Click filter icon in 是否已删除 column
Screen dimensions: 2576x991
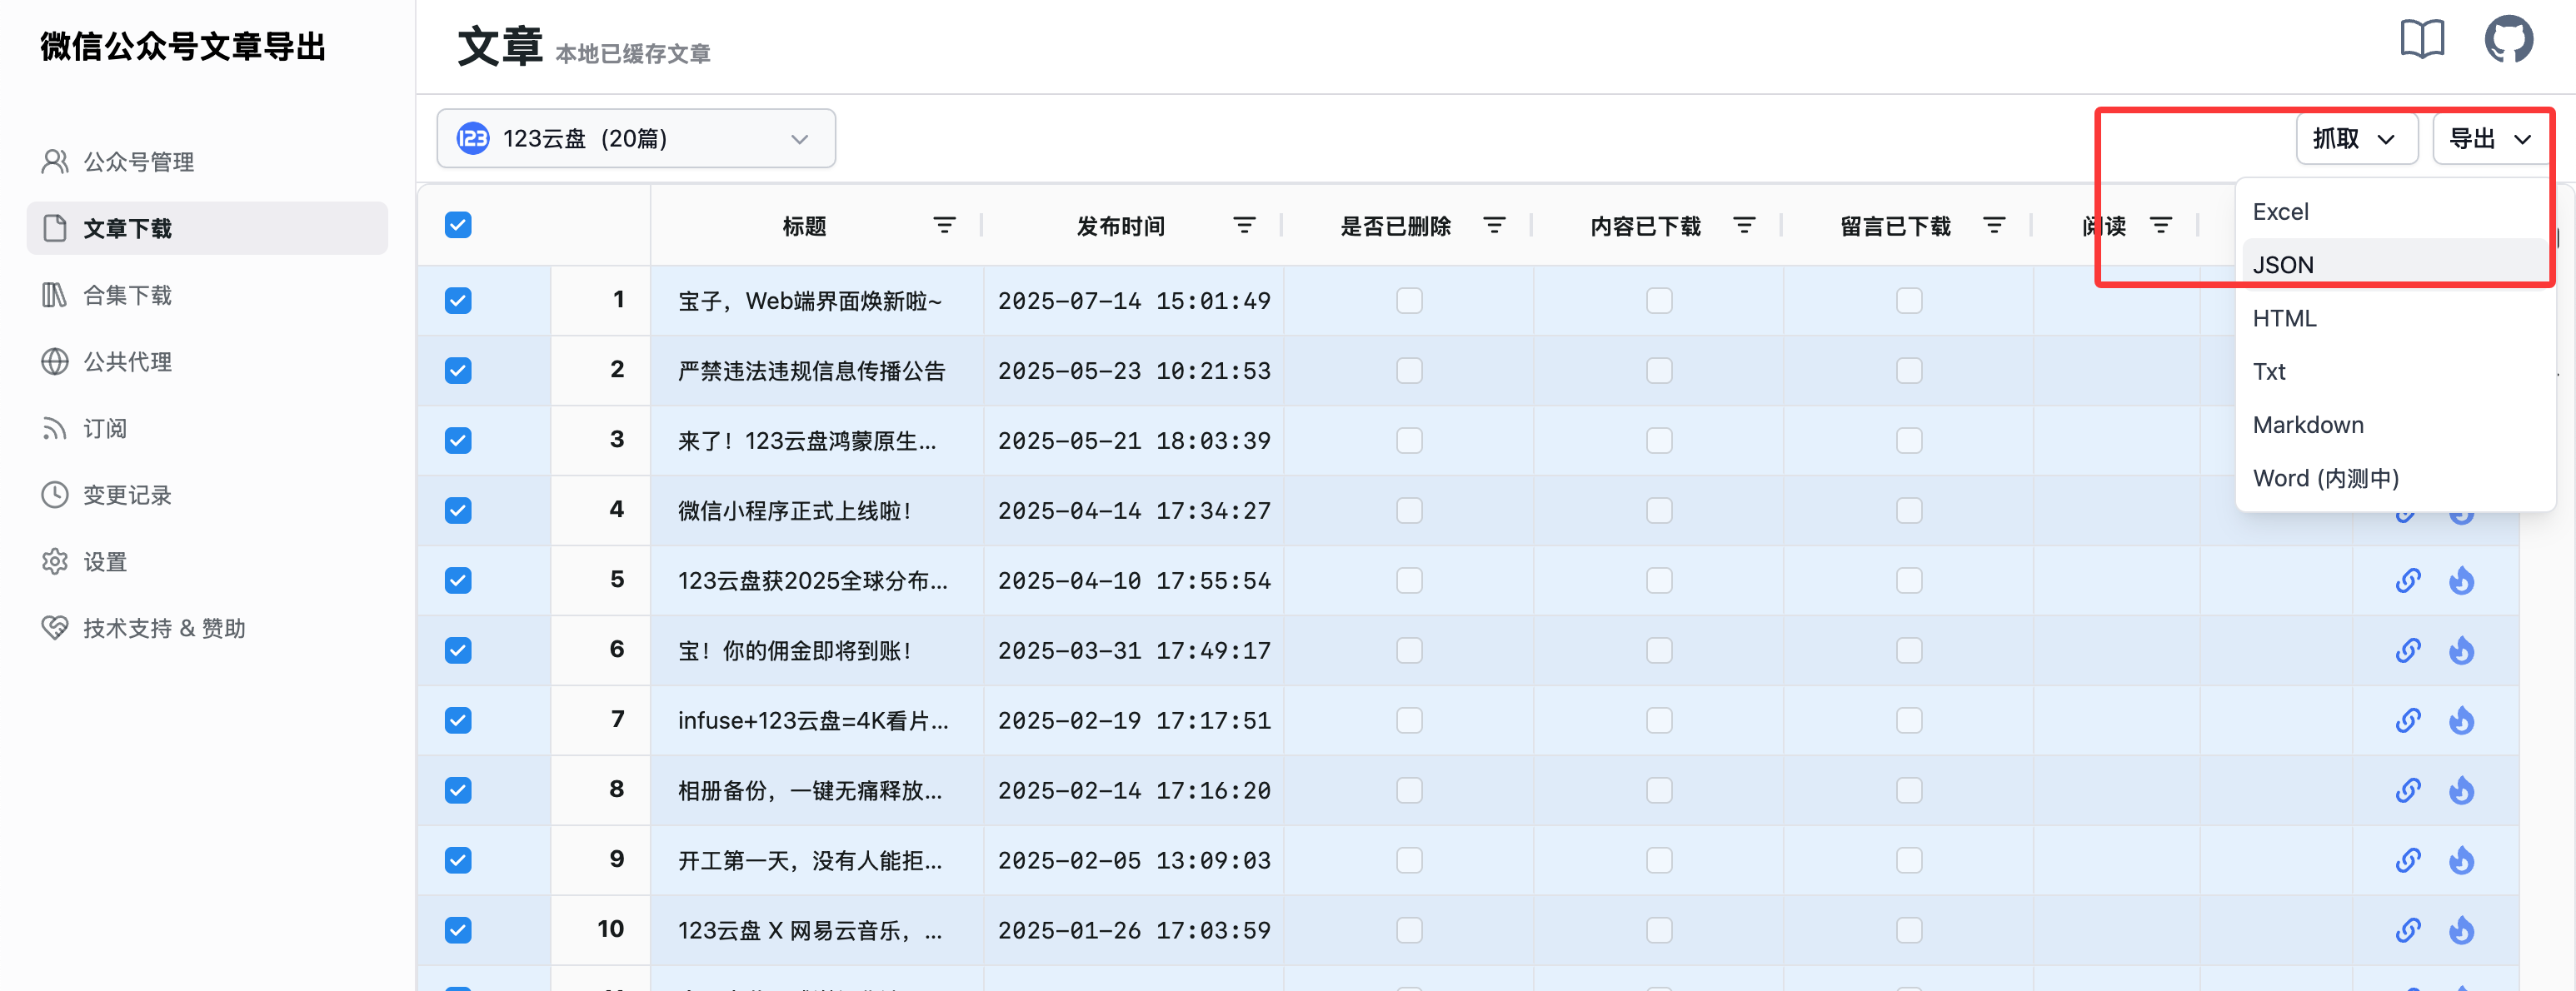click(1493, 226)
